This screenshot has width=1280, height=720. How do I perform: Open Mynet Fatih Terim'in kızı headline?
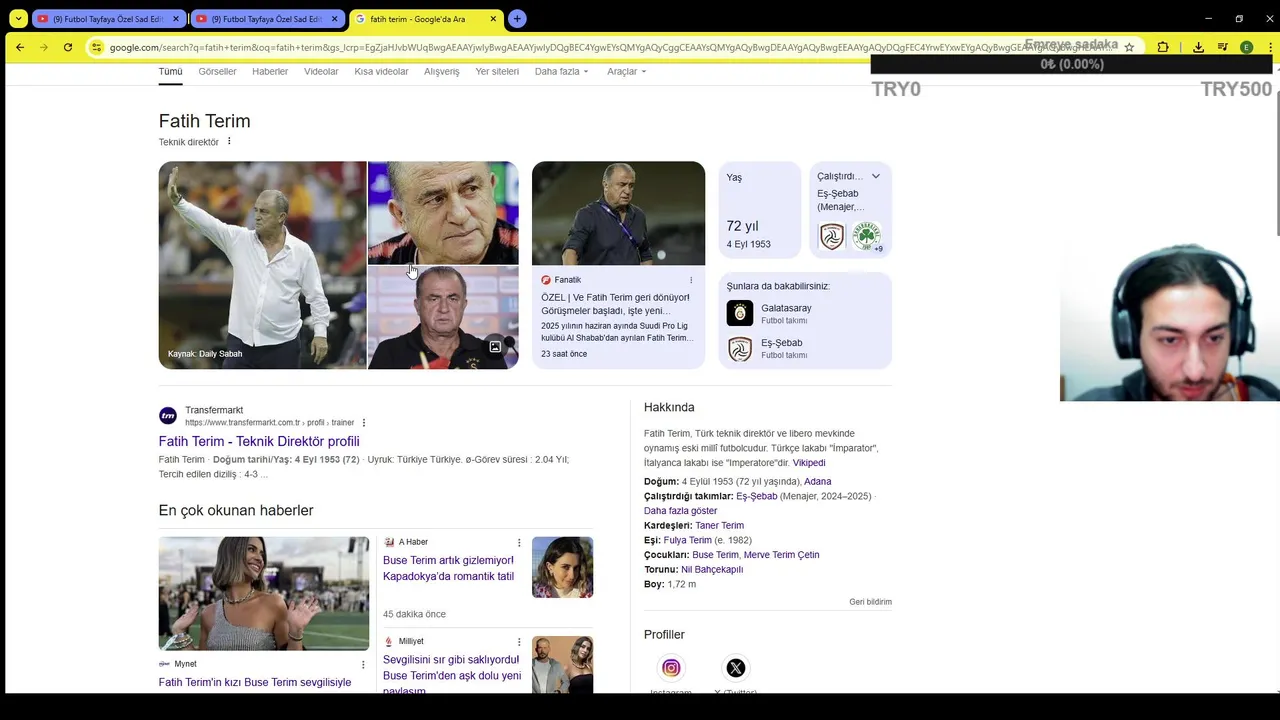(x=255, y=683)
